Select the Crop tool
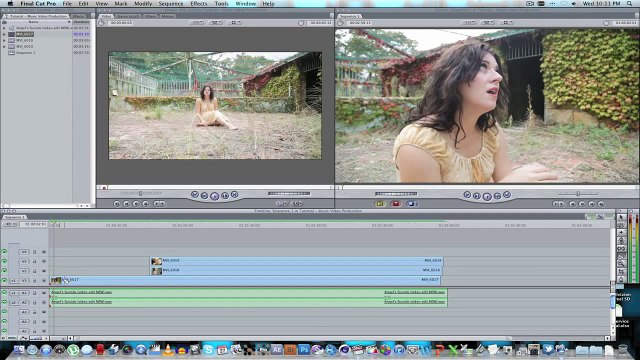This screenshot has width=640, height=360. click(x=621, y=271)
